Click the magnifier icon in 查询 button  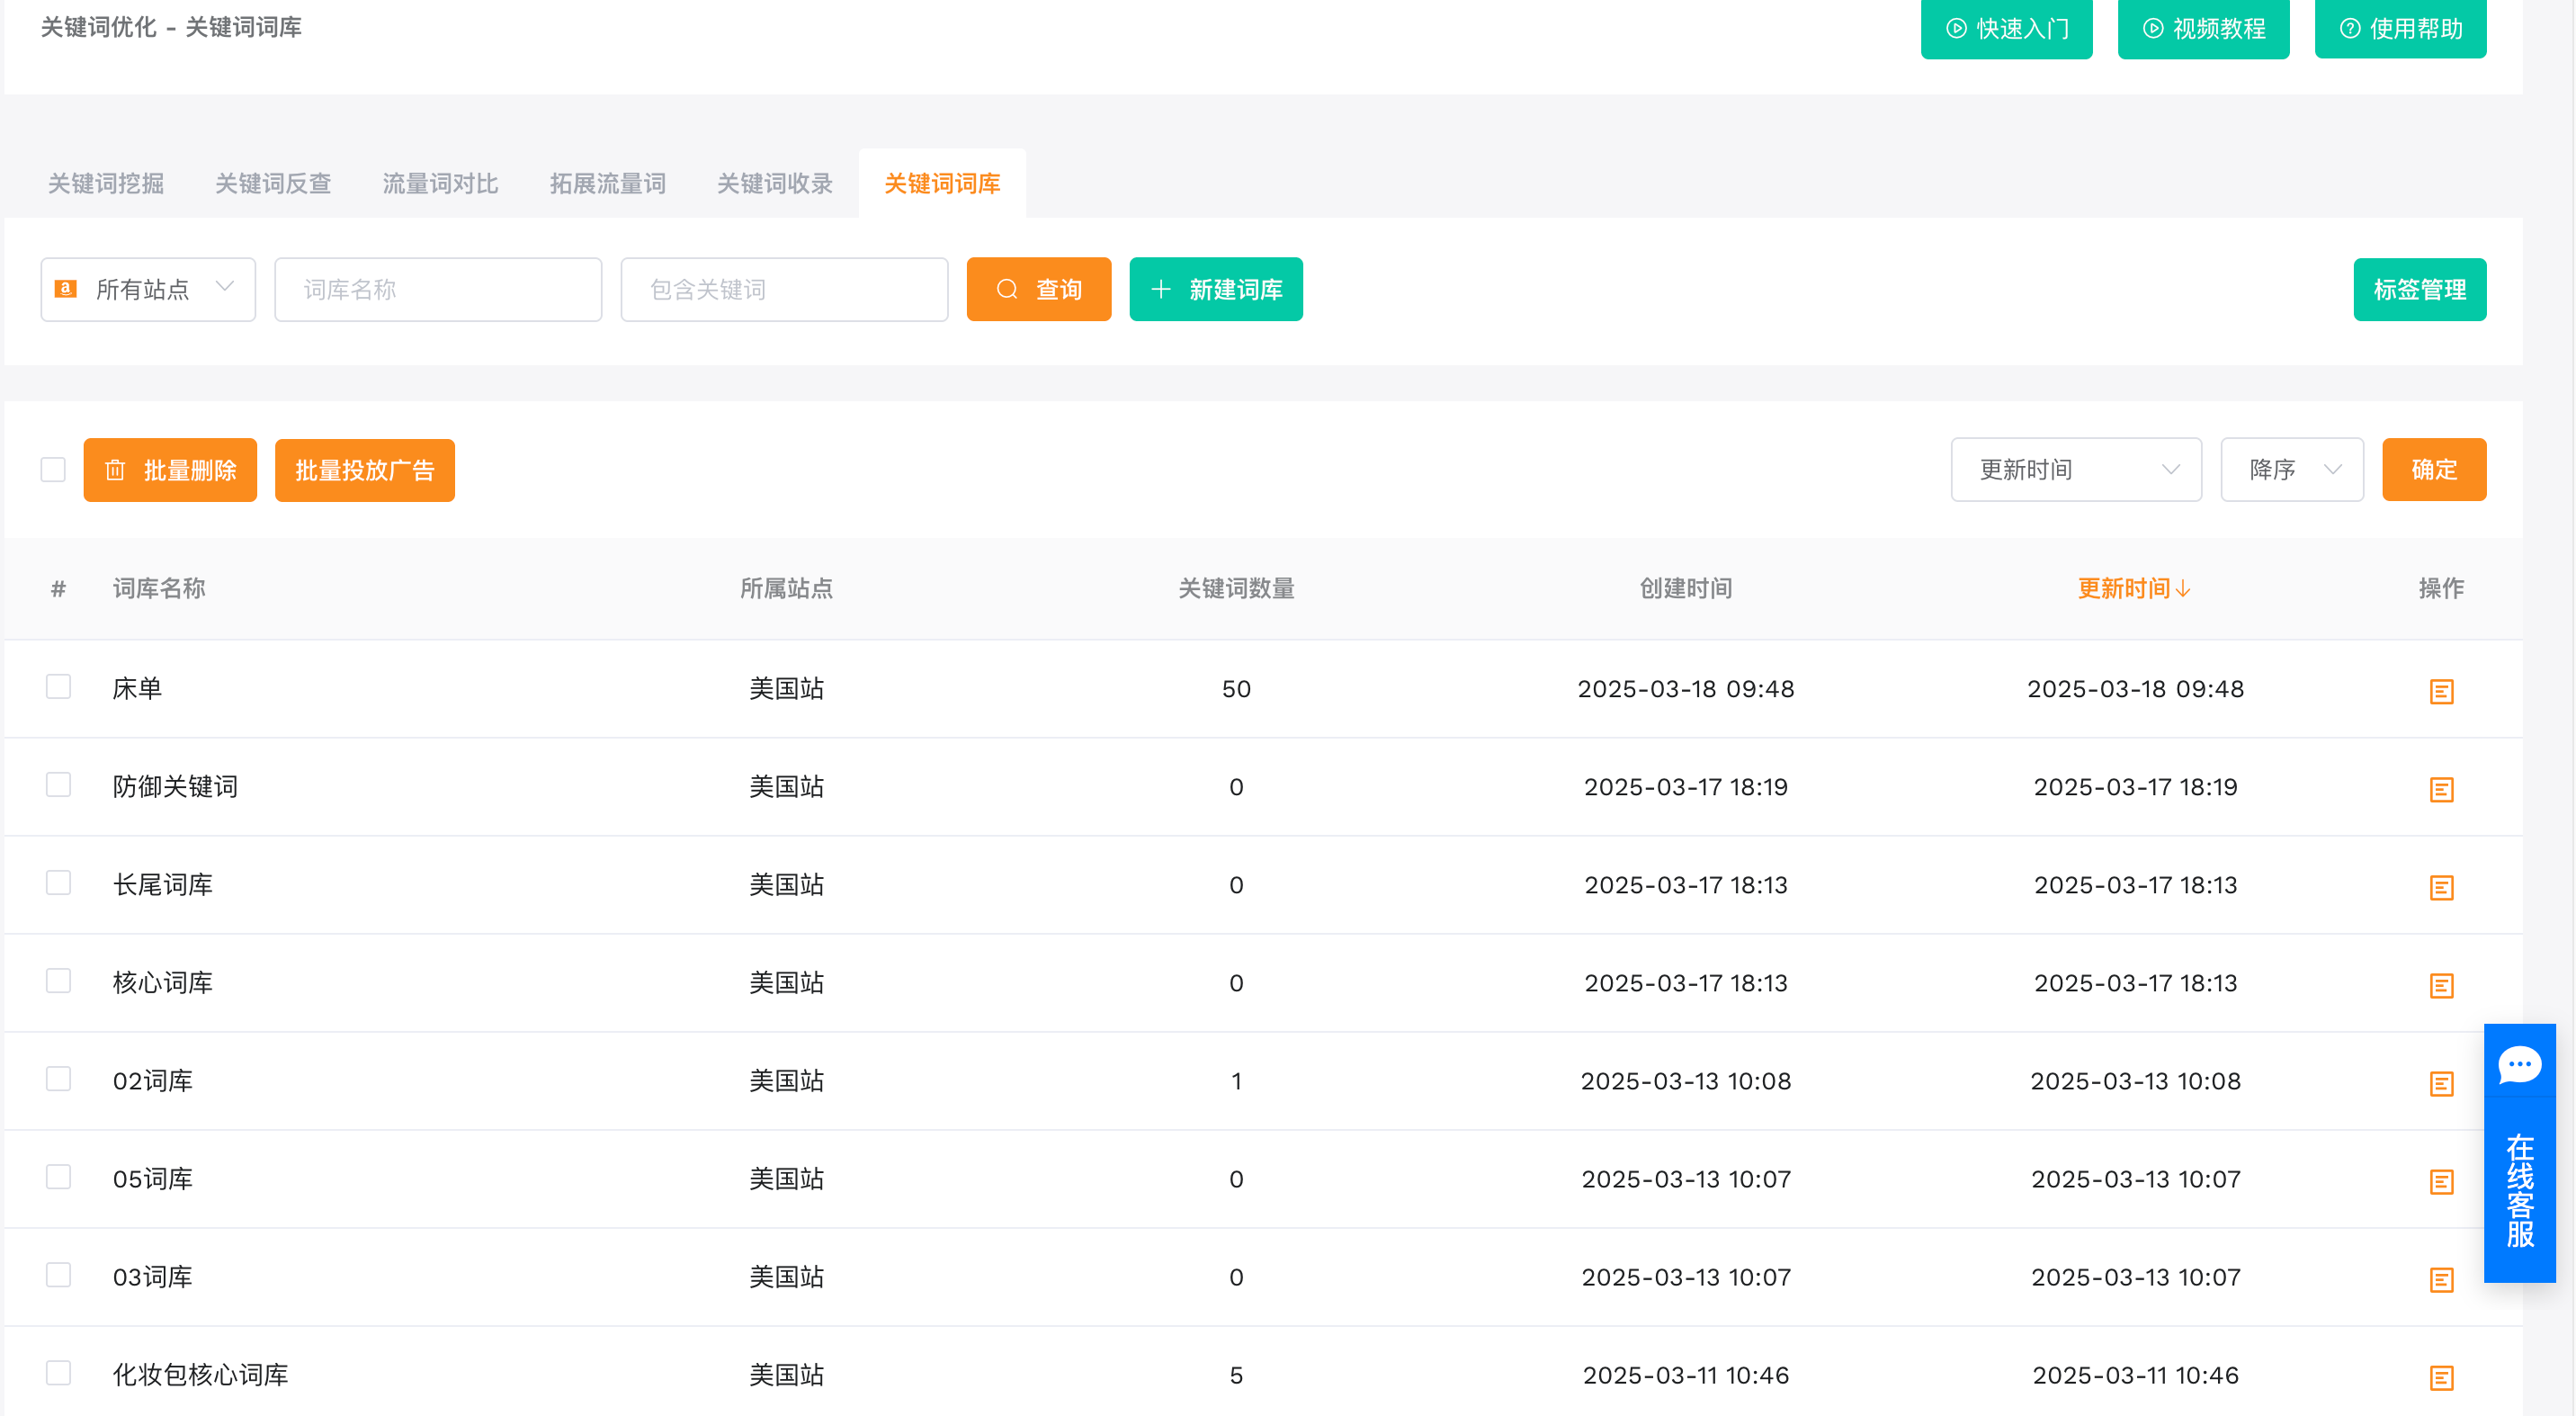[x=1007, y=289]
